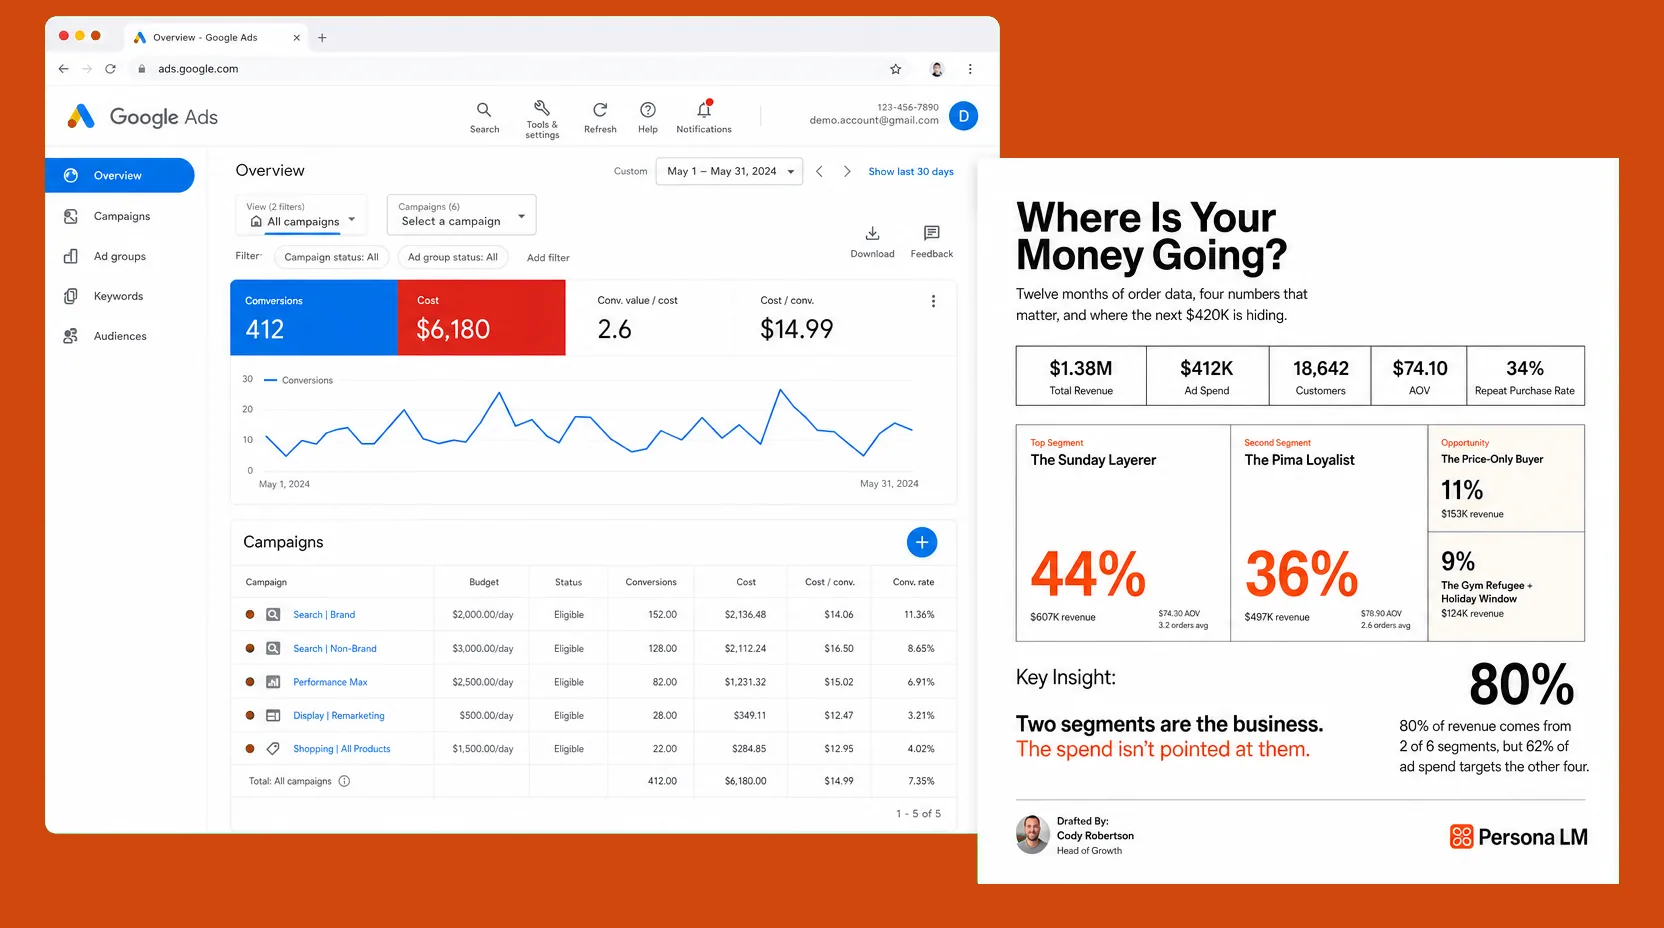1664x928 pixels.
Task: Expand the All campaigns view dropdown
Action: (x=301, y=215)
